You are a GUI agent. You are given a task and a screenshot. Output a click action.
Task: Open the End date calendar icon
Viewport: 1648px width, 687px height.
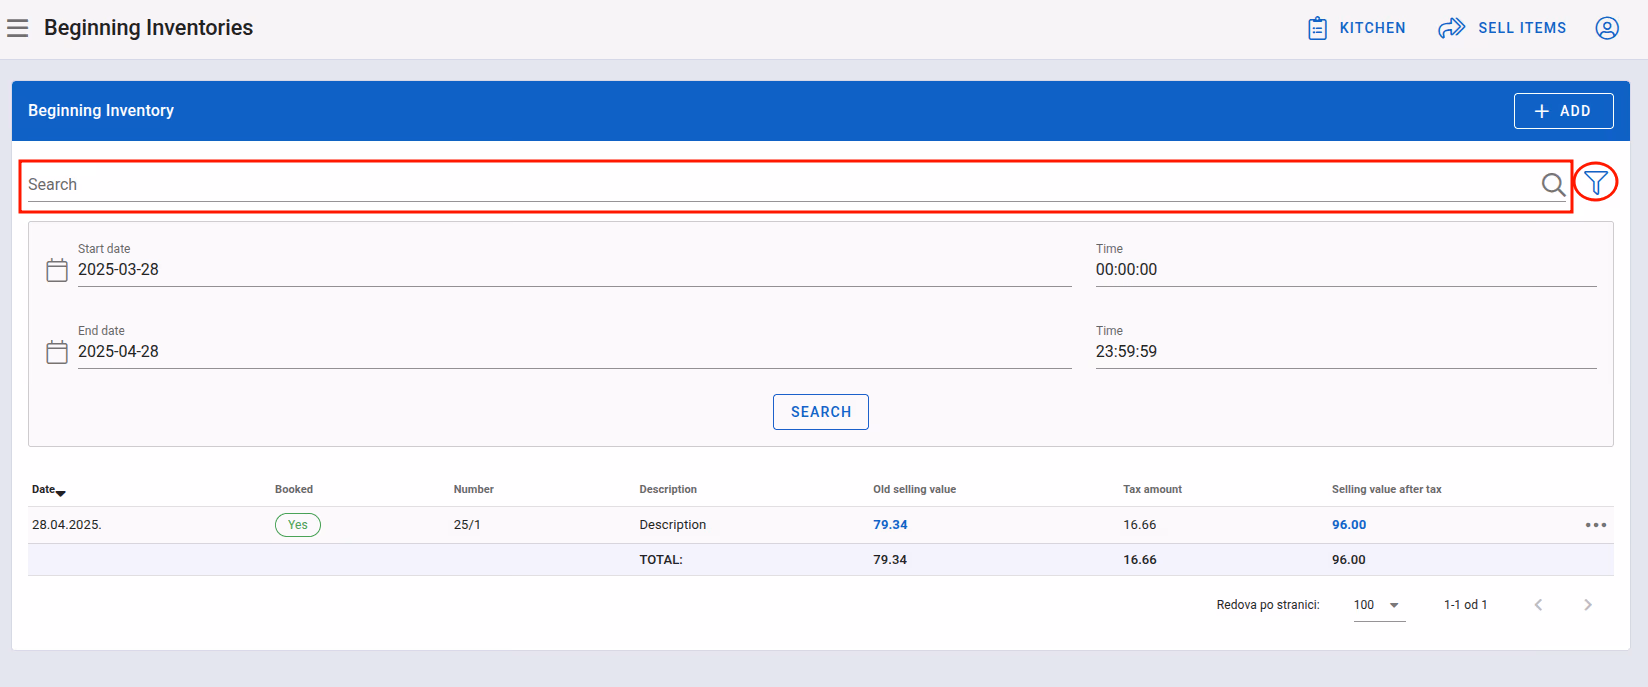[57, 352]
